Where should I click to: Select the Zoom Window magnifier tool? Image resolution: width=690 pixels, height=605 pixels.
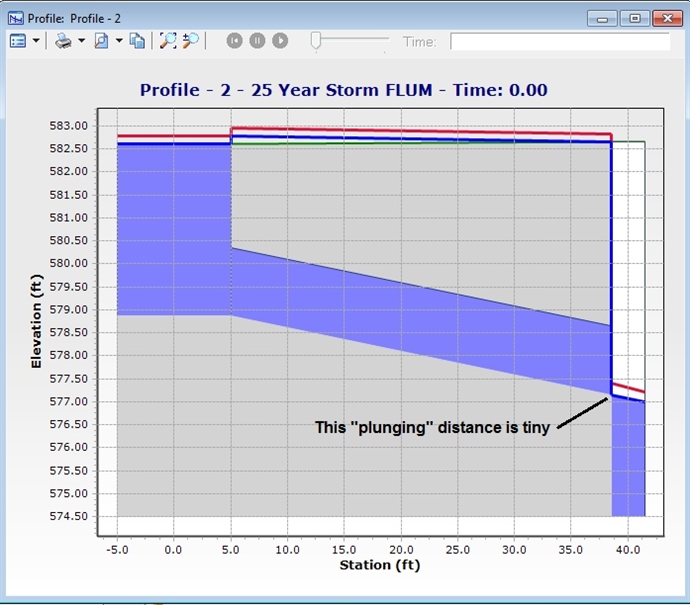tap(190, 41)
